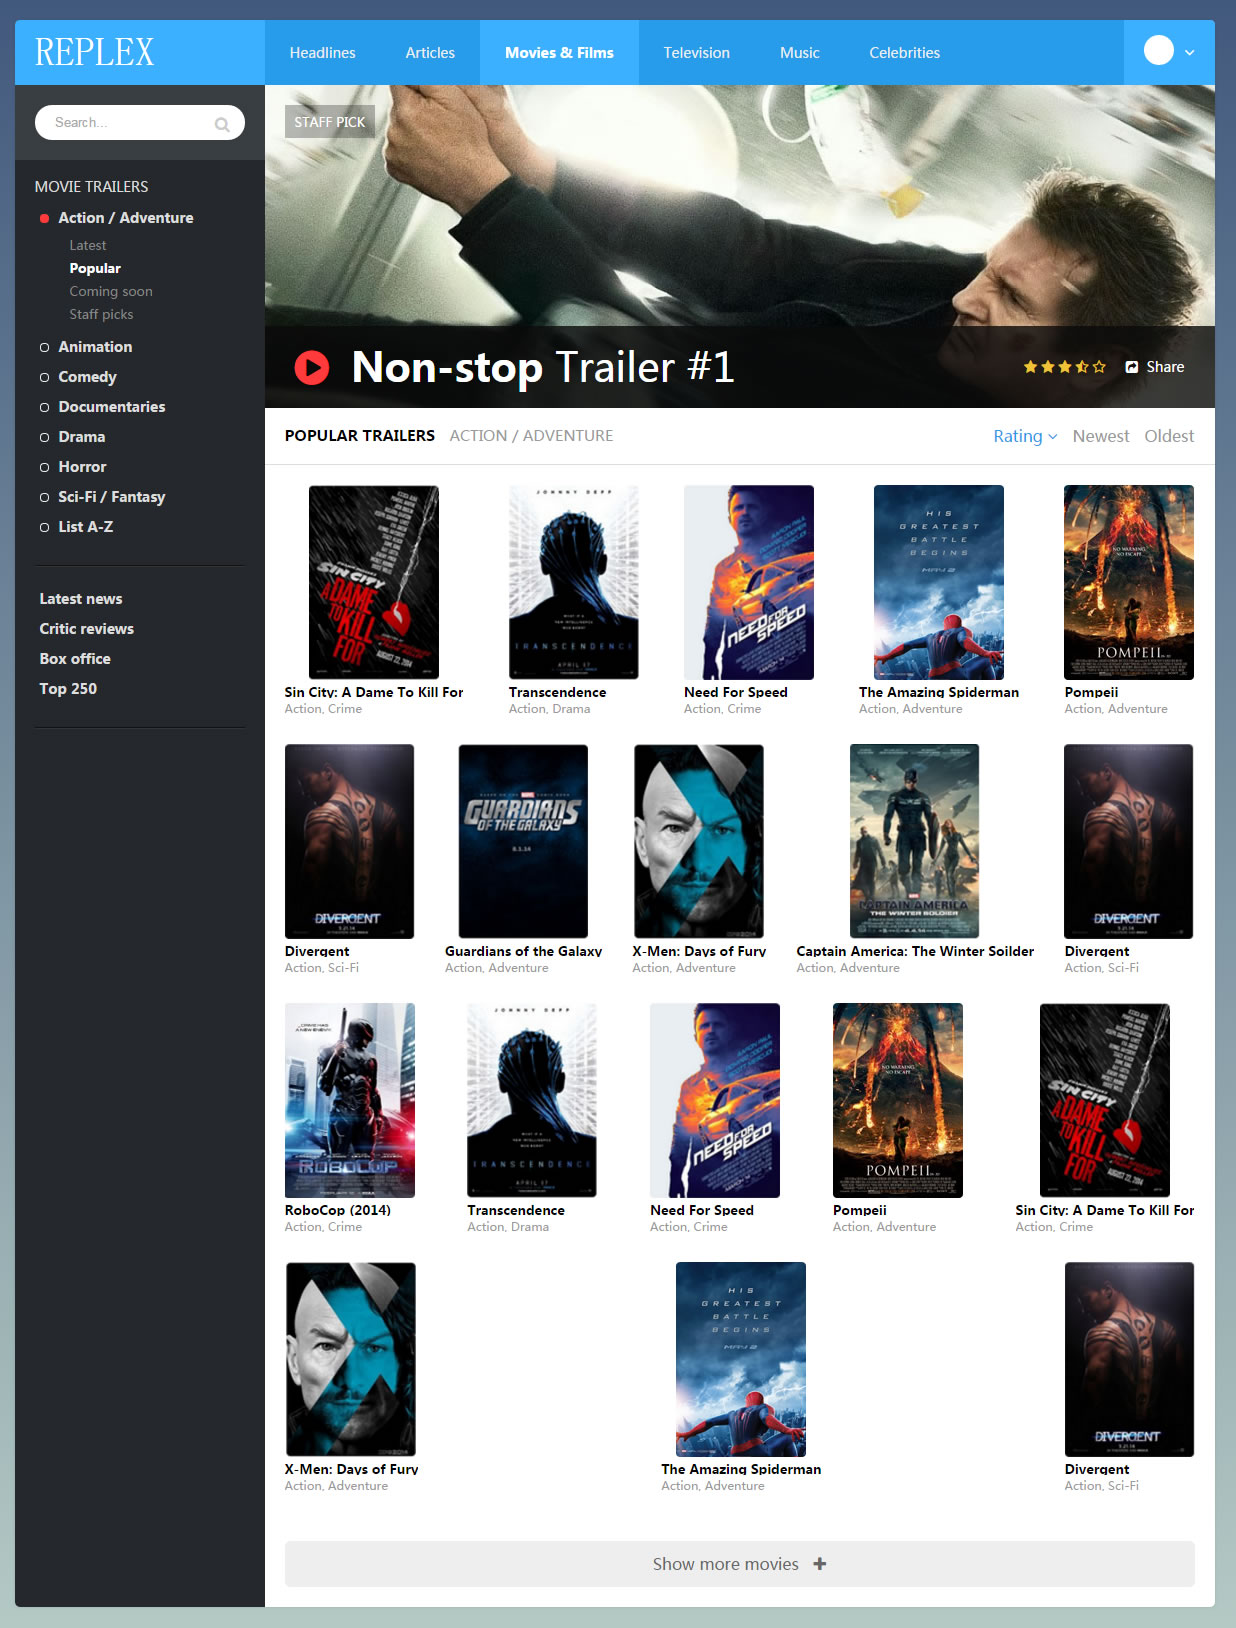Select the Horror category
This screenshot has width=1236, height=1628.
pos(82,467)
